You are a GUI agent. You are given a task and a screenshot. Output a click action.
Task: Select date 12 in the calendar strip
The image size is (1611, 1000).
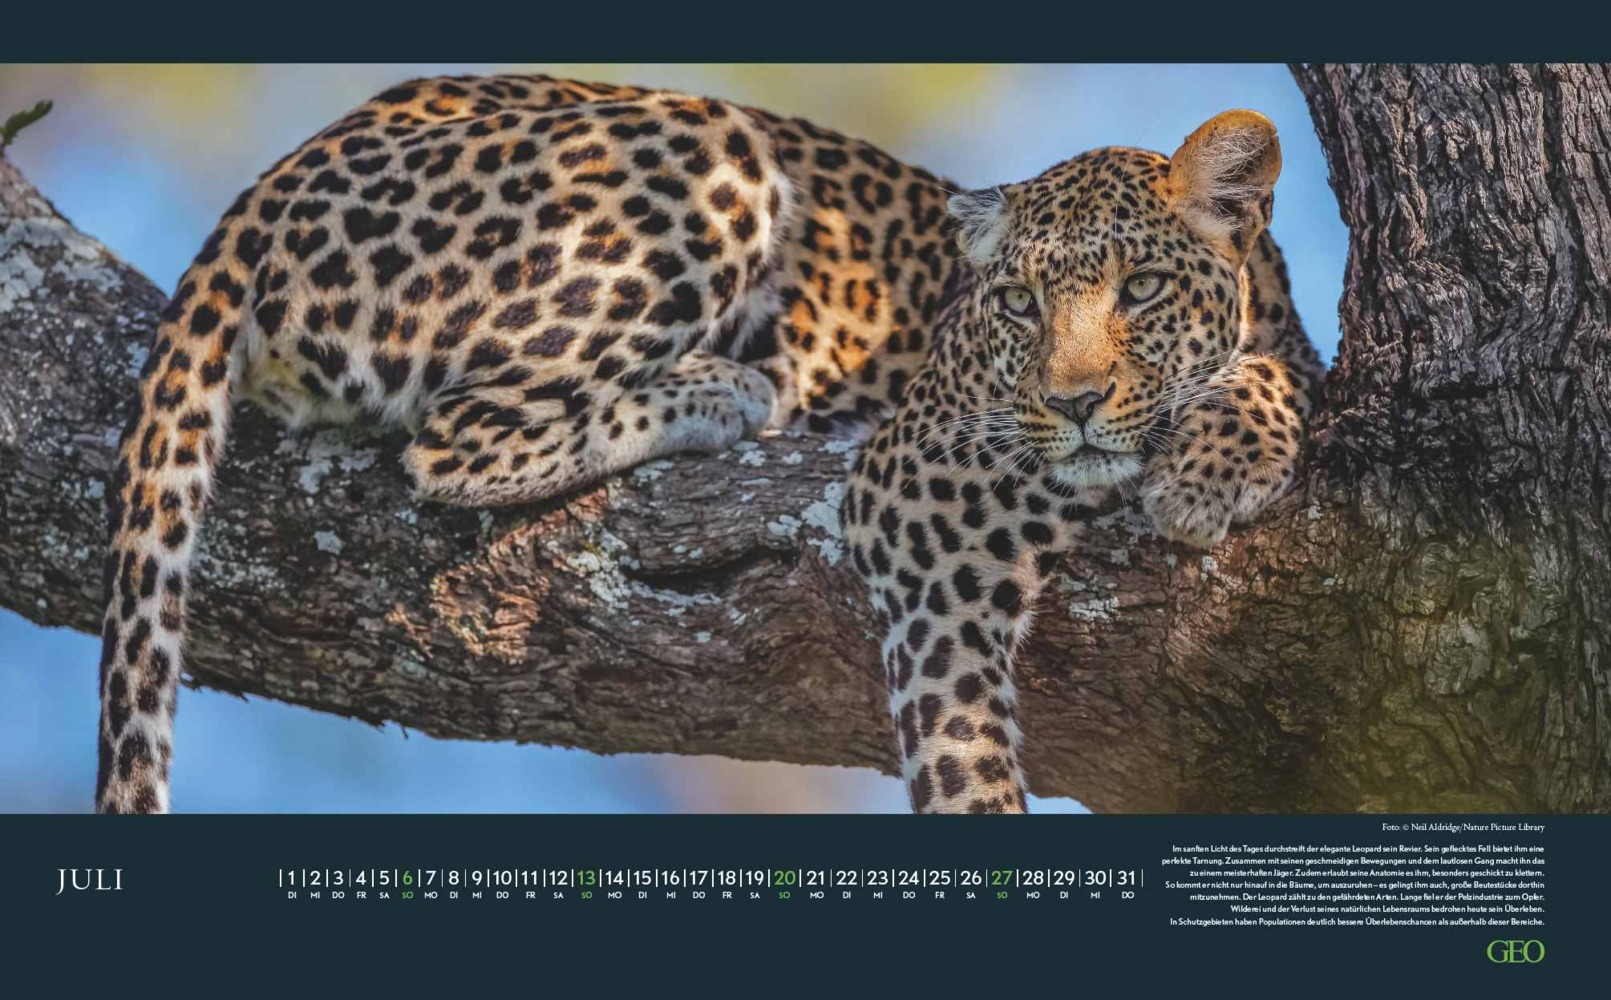[x=558, y=878]
